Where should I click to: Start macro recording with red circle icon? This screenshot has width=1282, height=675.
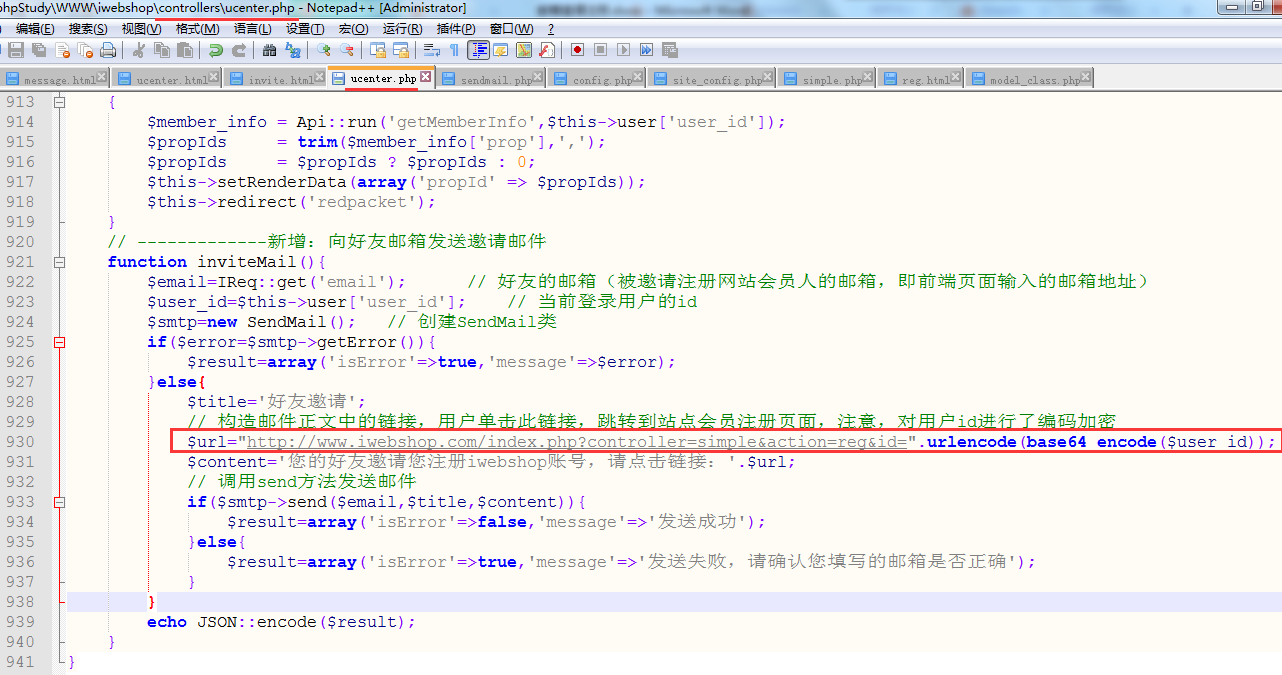click(x=578, y=50)
